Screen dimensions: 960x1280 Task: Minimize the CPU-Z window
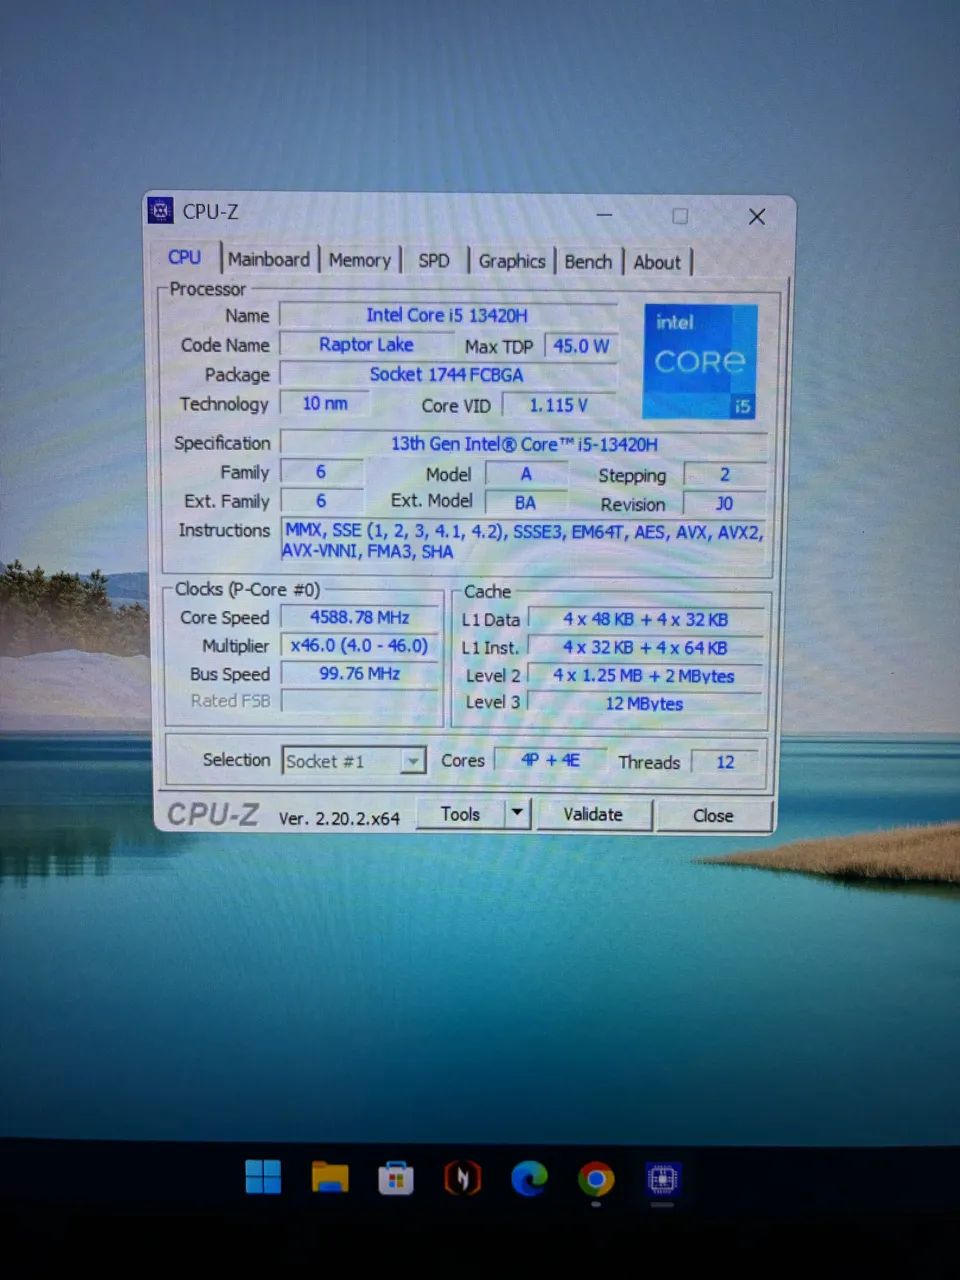[604, 215]
